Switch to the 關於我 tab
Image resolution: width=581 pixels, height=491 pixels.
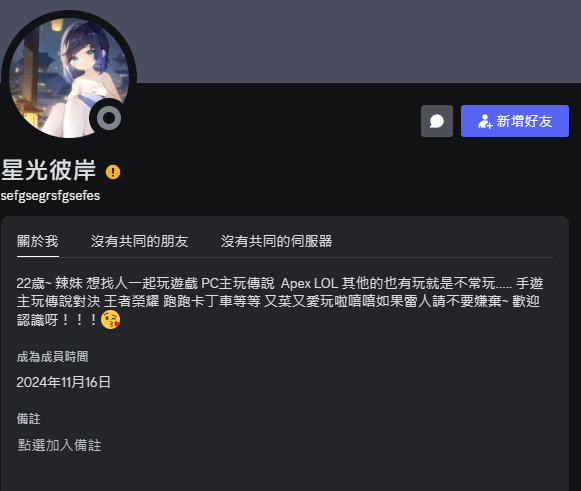37,241
